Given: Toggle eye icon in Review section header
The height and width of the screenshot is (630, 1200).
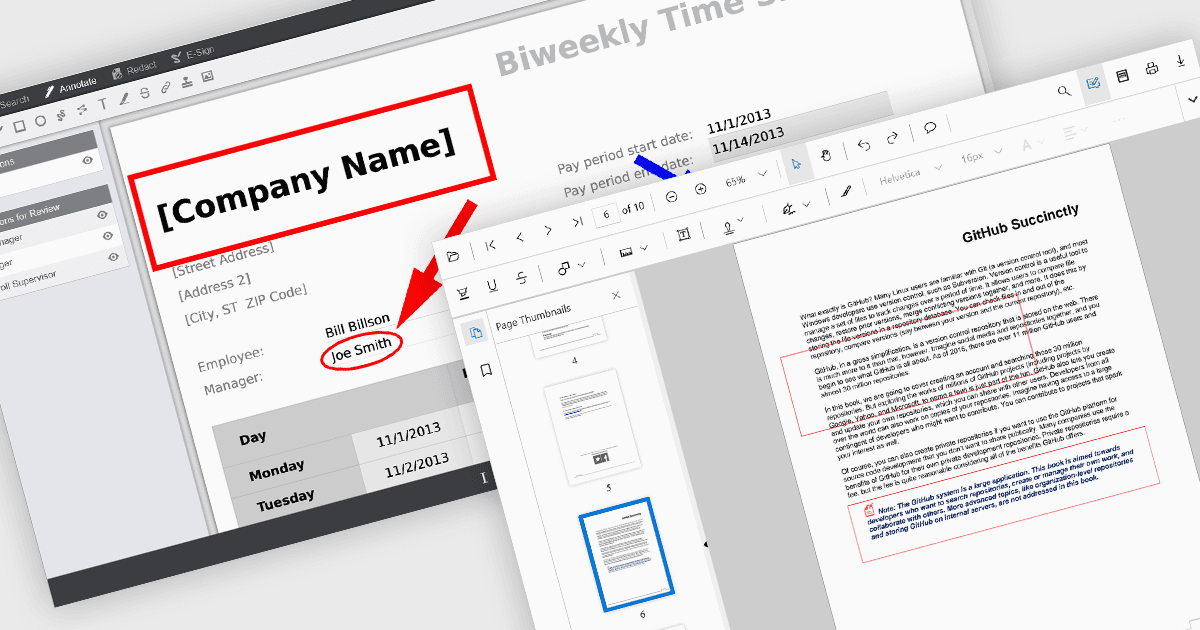Looking at the screenshot, I should 102,214.
